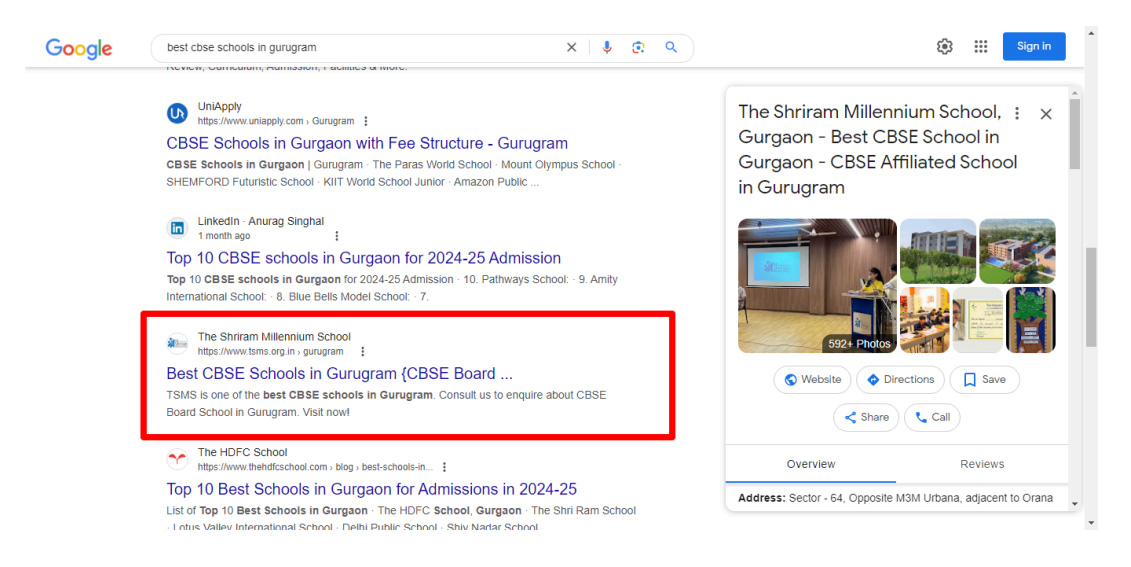Open the Google apps grid

(x=980, y=46)
